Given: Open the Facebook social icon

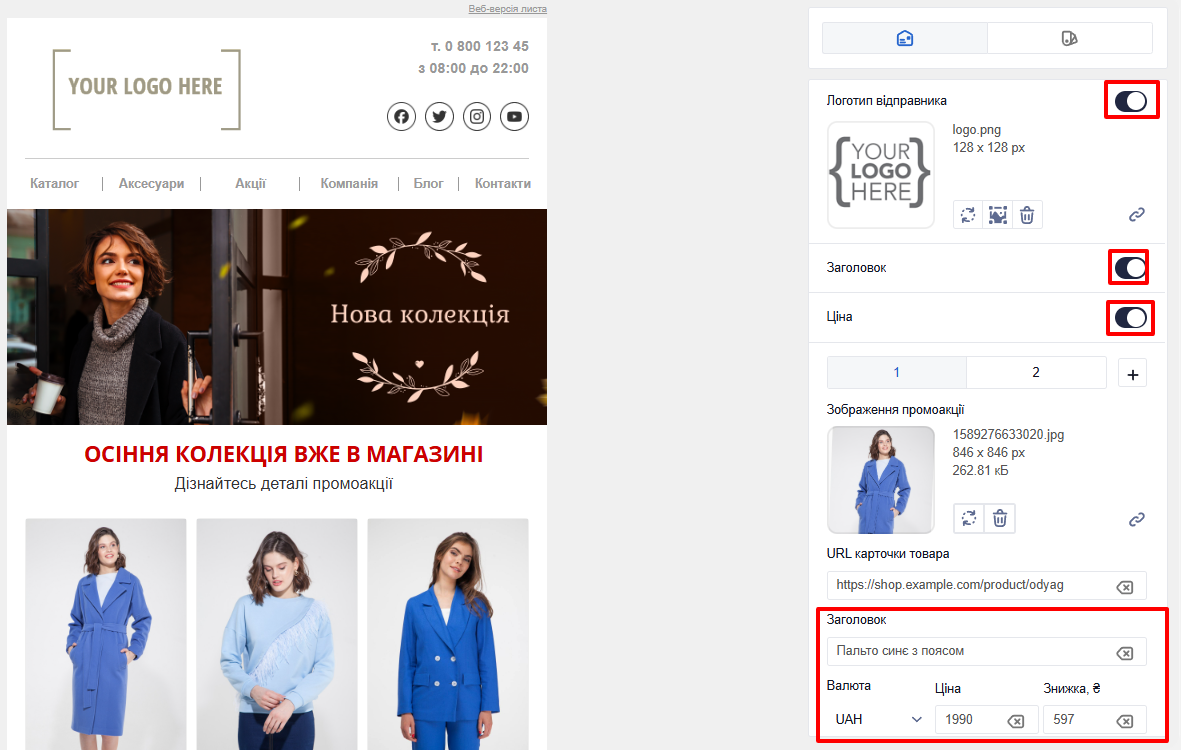Looking at the screenshot, I should [x=401, y=117].
